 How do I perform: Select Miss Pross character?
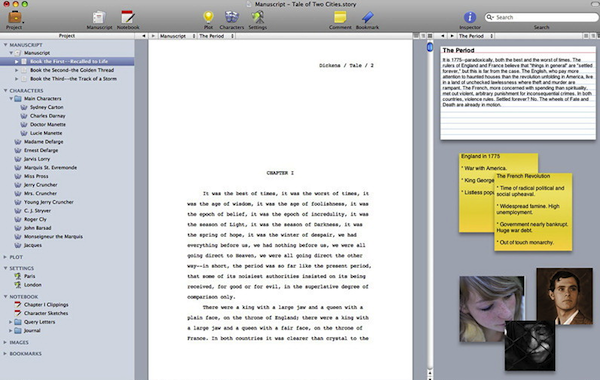[36, 176]
